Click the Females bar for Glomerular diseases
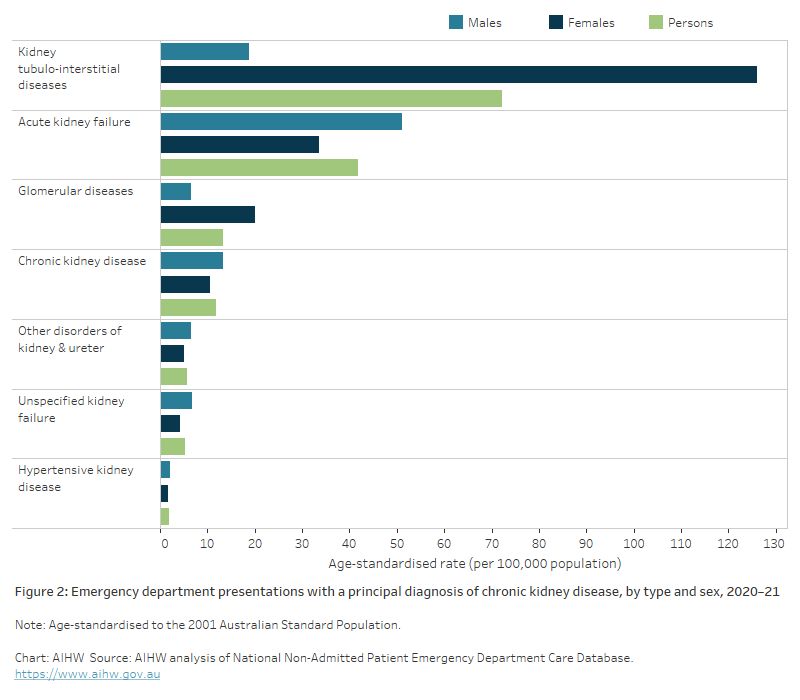 207,214
